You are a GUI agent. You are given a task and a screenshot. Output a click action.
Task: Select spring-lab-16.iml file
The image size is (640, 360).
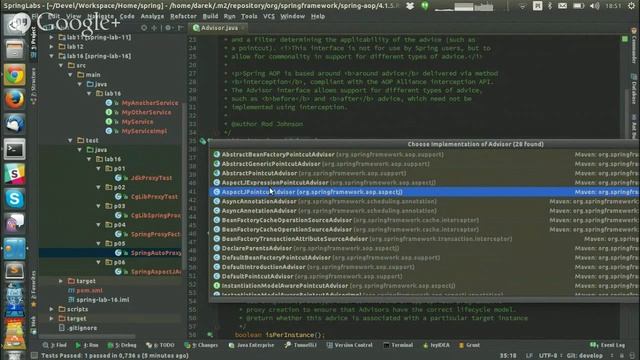coord(103,300)
